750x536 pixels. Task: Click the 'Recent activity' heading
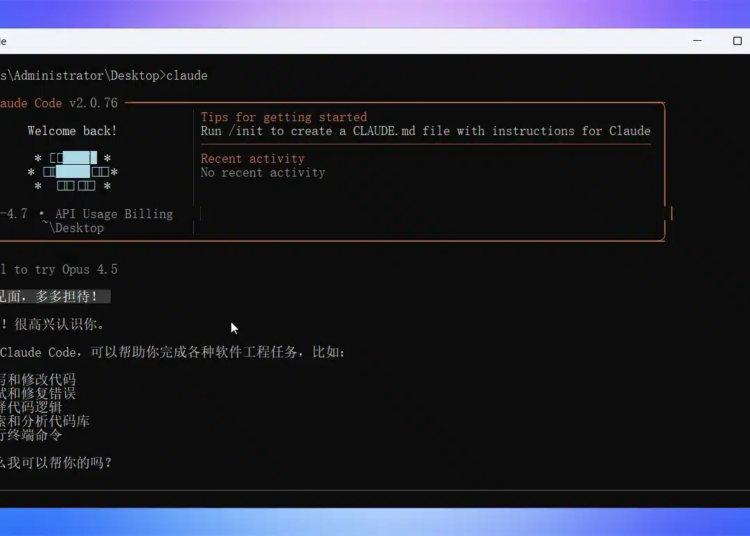coord(253,159)
